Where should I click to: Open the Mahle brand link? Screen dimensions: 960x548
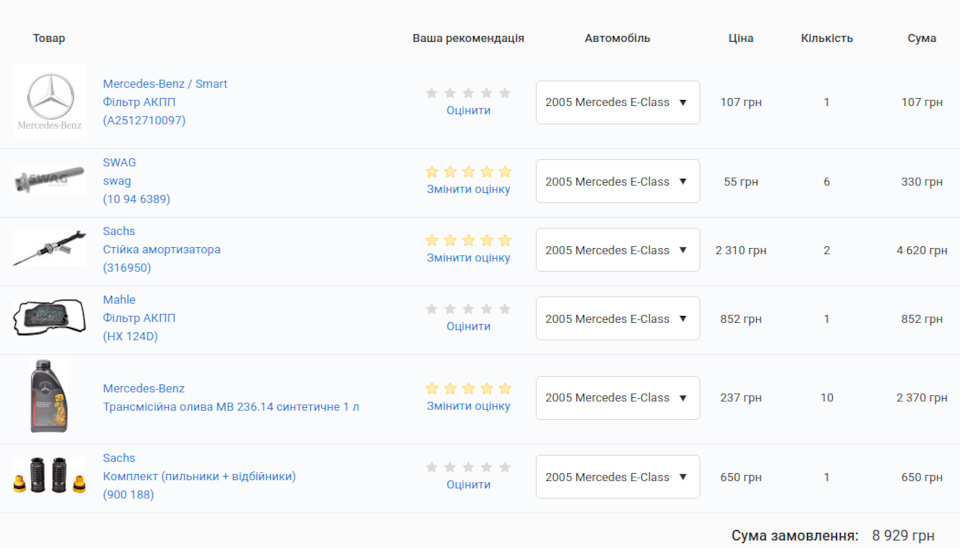[119, 300]
